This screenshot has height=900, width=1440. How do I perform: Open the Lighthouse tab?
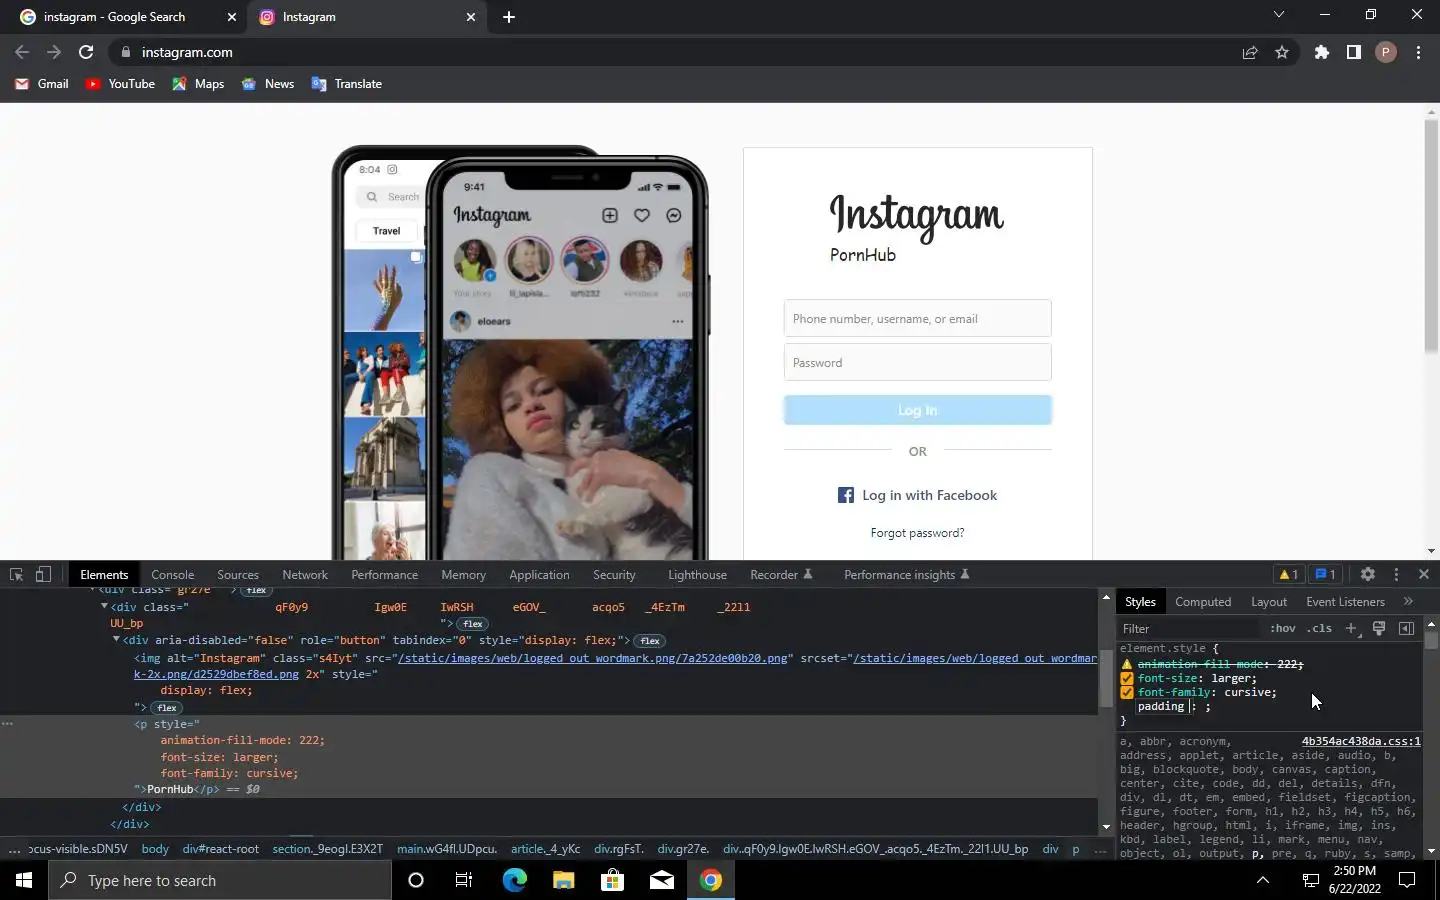pos(697,575)
